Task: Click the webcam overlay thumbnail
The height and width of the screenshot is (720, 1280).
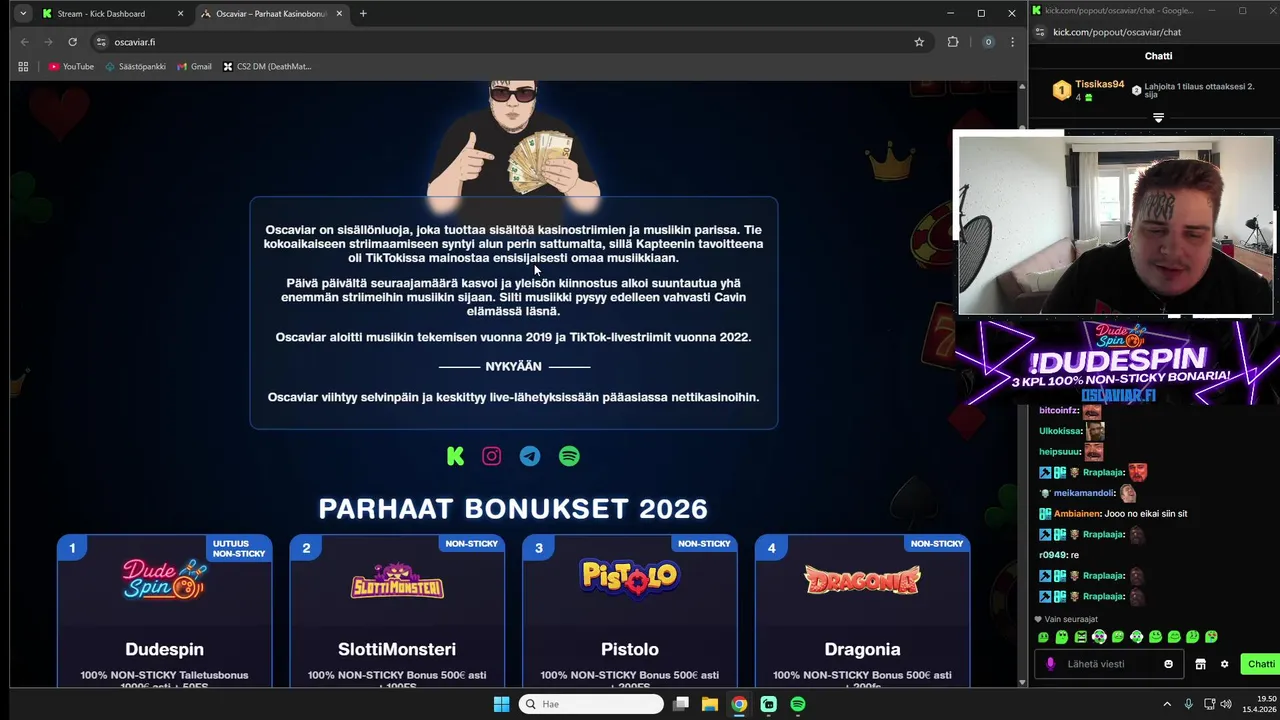Action: pos(1115,226)
